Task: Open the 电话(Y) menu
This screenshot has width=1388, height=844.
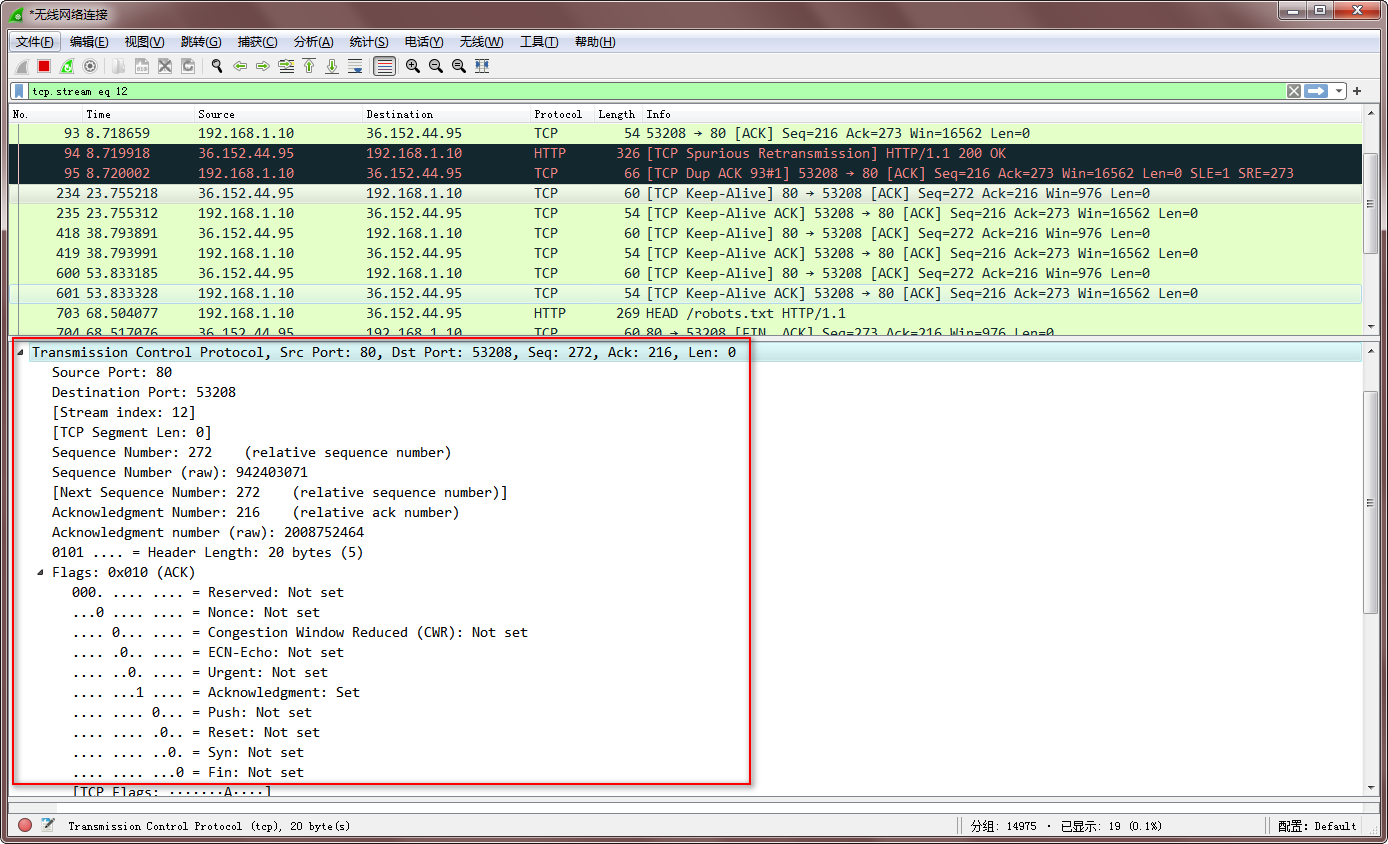Action: pos(424,42)
